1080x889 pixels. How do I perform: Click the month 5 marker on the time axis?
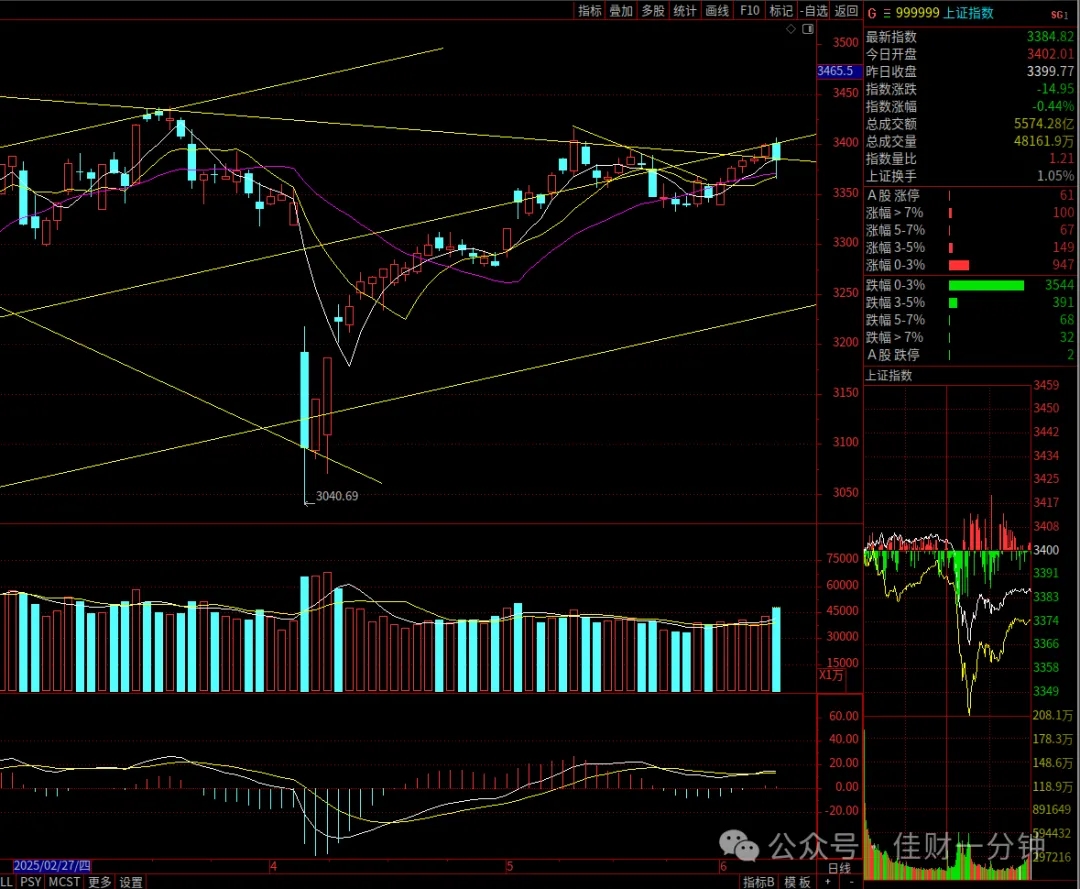point(510,866)
